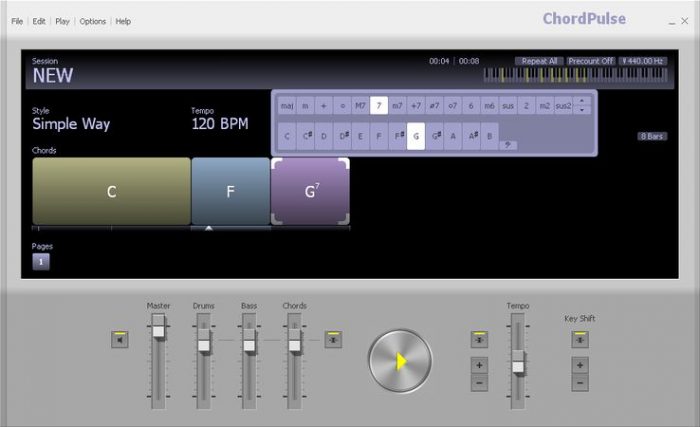Image resolution: width=700 pixels, height=427 pixels.
Task: Toggle the Repeat All mode
Action: (x=539, y=61)
